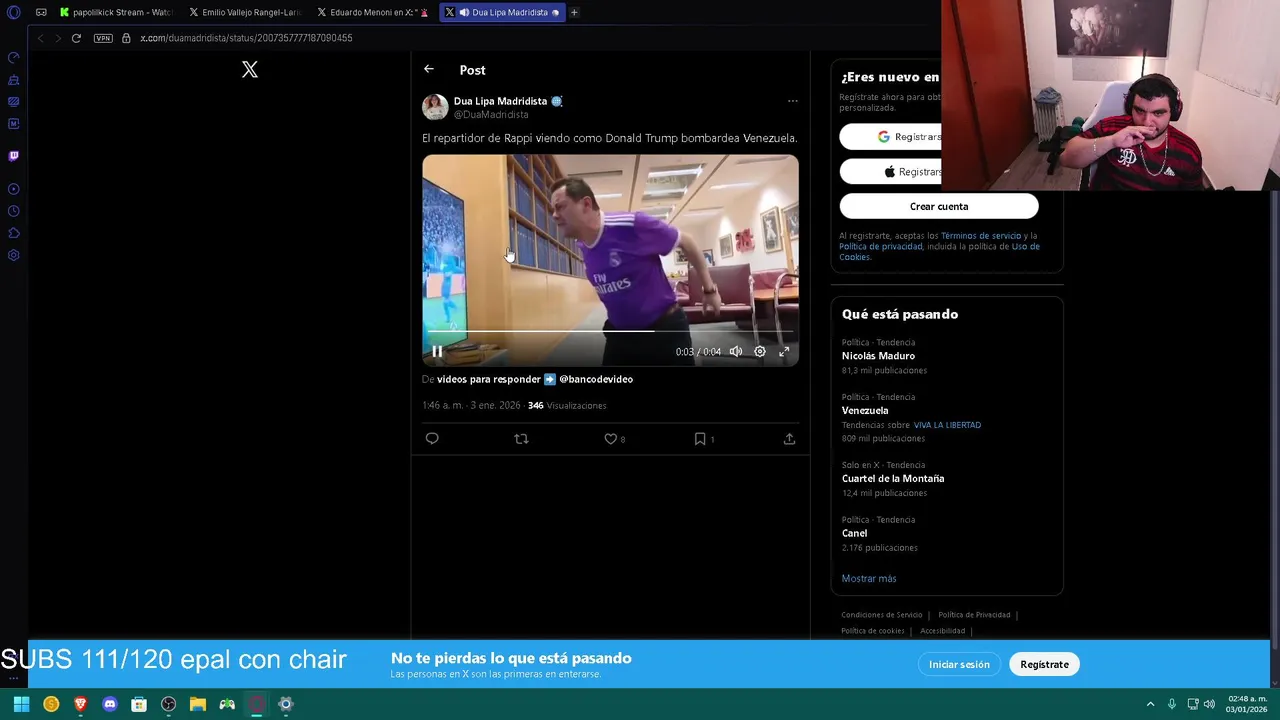Open the Dua Lipa Madridista display name

pyautogui.click(x=500, y=101)
